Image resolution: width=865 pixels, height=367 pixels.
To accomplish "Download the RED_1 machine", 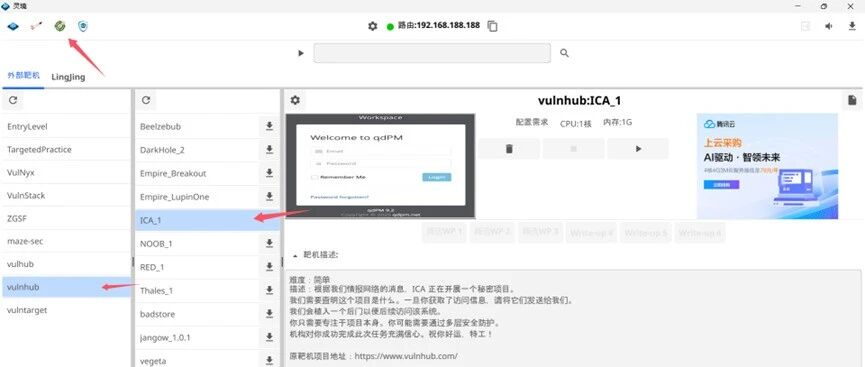I will tap(269, 267).
